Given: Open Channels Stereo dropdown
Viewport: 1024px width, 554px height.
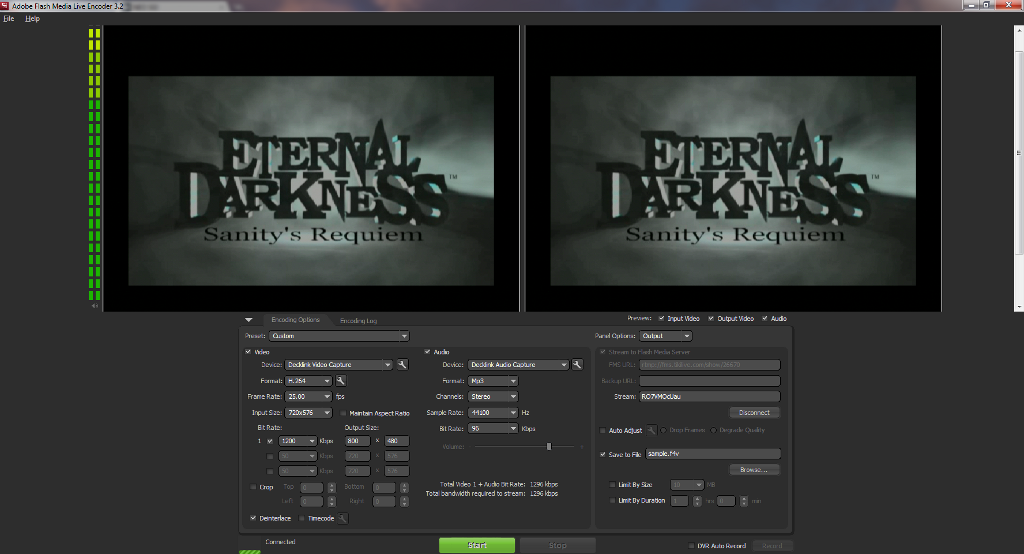Looking at the screenshot, I should pyautogui.click(x=493, y=396).
